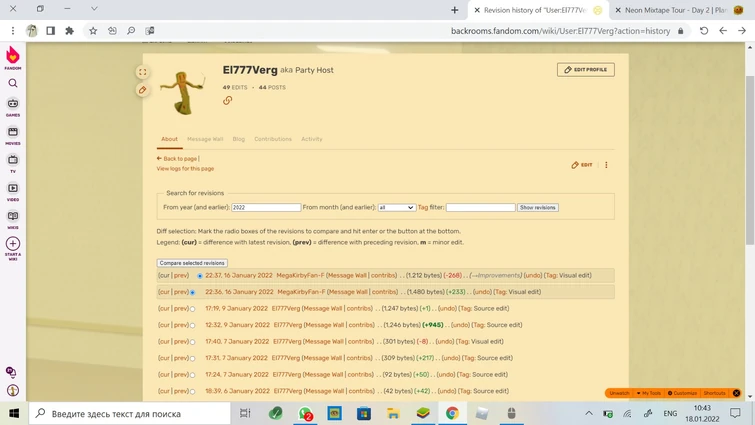
Task: Select radio for 12:32, 9 January 2022 revision
Action: coord(193,325)
